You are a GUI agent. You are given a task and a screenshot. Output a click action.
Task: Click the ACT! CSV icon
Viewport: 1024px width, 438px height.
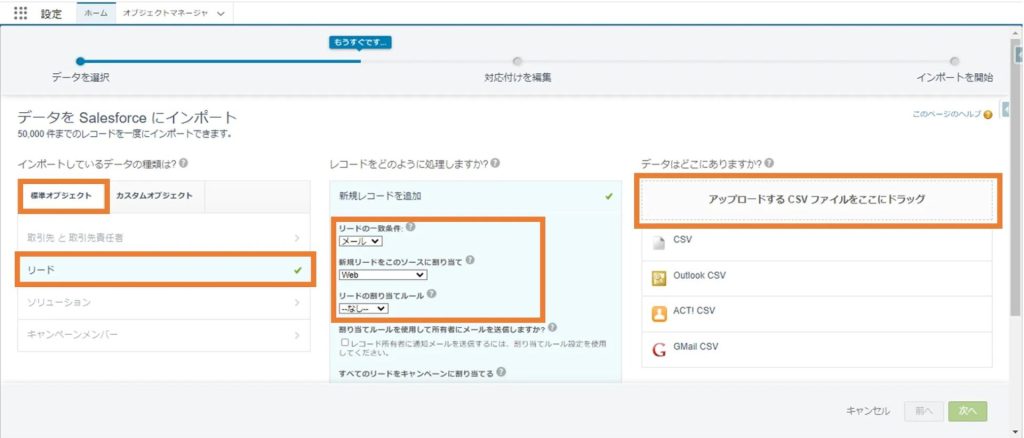pyautogui.click(x=658, y=313)
